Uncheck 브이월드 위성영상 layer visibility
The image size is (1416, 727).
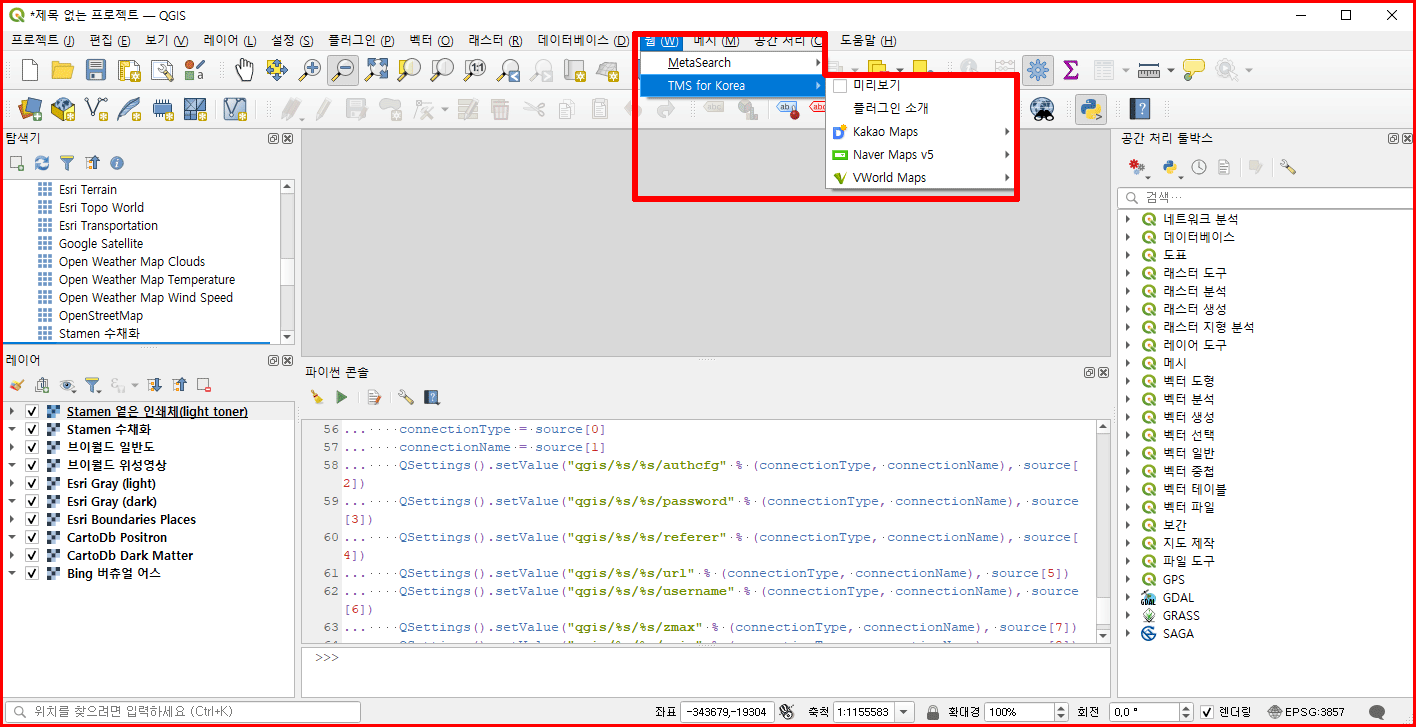pyautogui.click(x=32, y=466)
